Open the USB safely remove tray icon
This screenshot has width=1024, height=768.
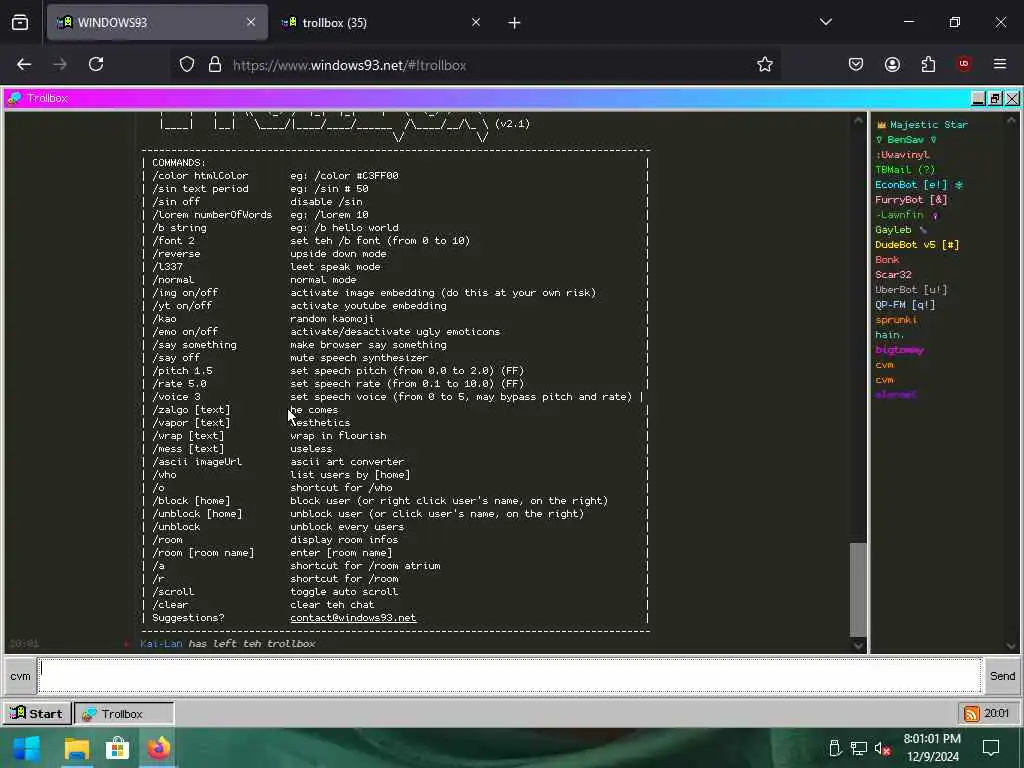tap(835, 748)
